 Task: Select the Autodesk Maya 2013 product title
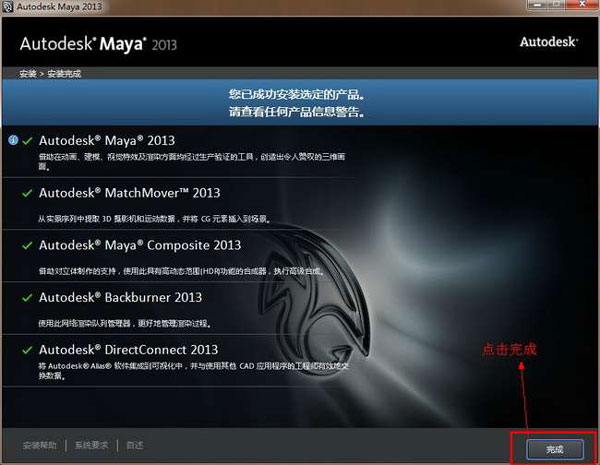107,140
